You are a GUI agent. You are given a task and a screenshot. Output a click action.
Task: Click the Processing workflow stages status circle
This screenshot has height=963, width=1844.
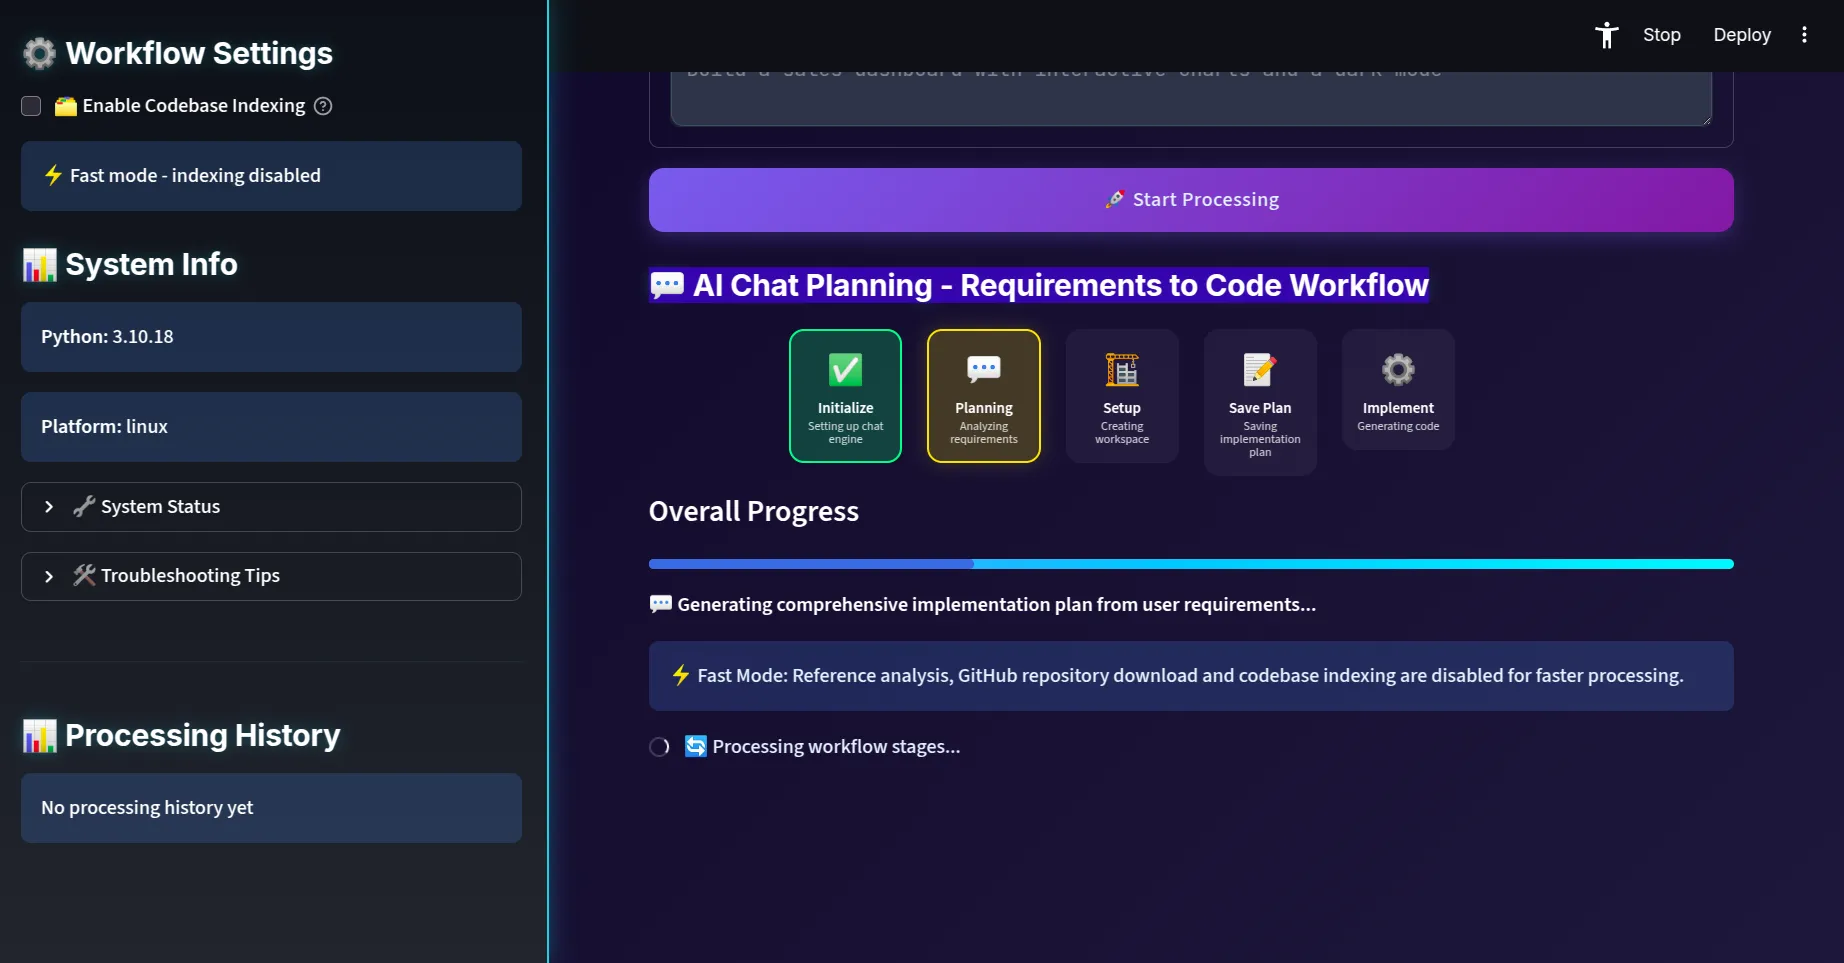pyautogui.click(x=659, y=746)
